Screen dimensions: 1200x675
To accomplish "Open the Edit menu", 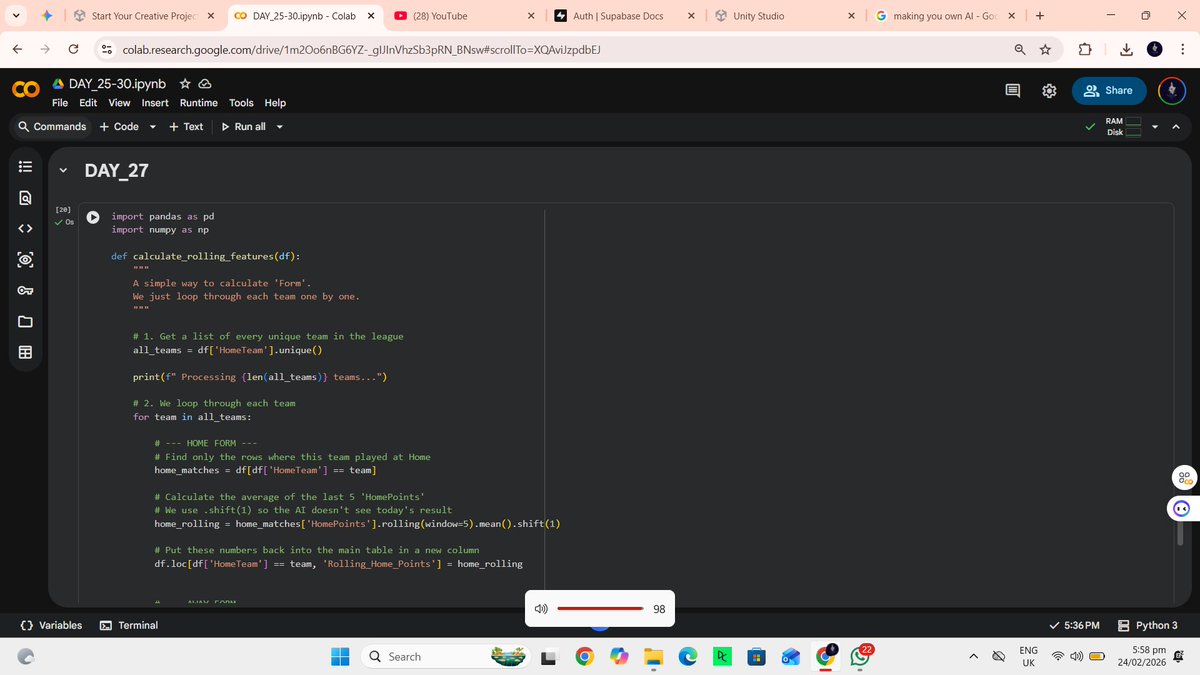I will coord(88,102).
